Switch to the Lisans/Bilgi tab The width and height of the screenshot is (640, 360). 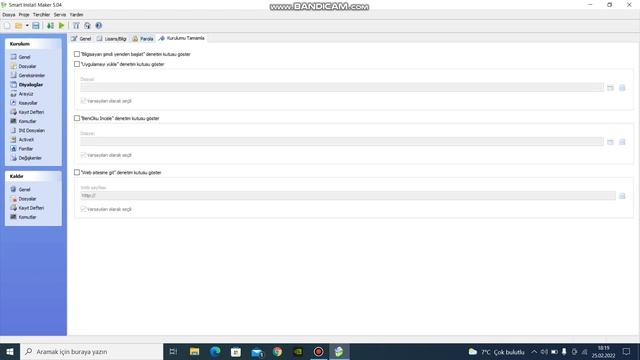(x=111, y=38)
